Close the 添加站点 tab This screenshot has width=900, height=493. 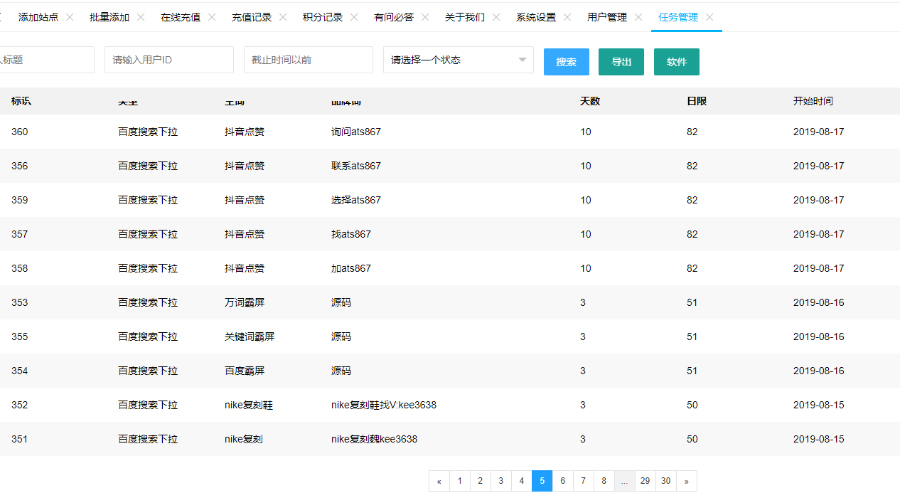[70, 17]
